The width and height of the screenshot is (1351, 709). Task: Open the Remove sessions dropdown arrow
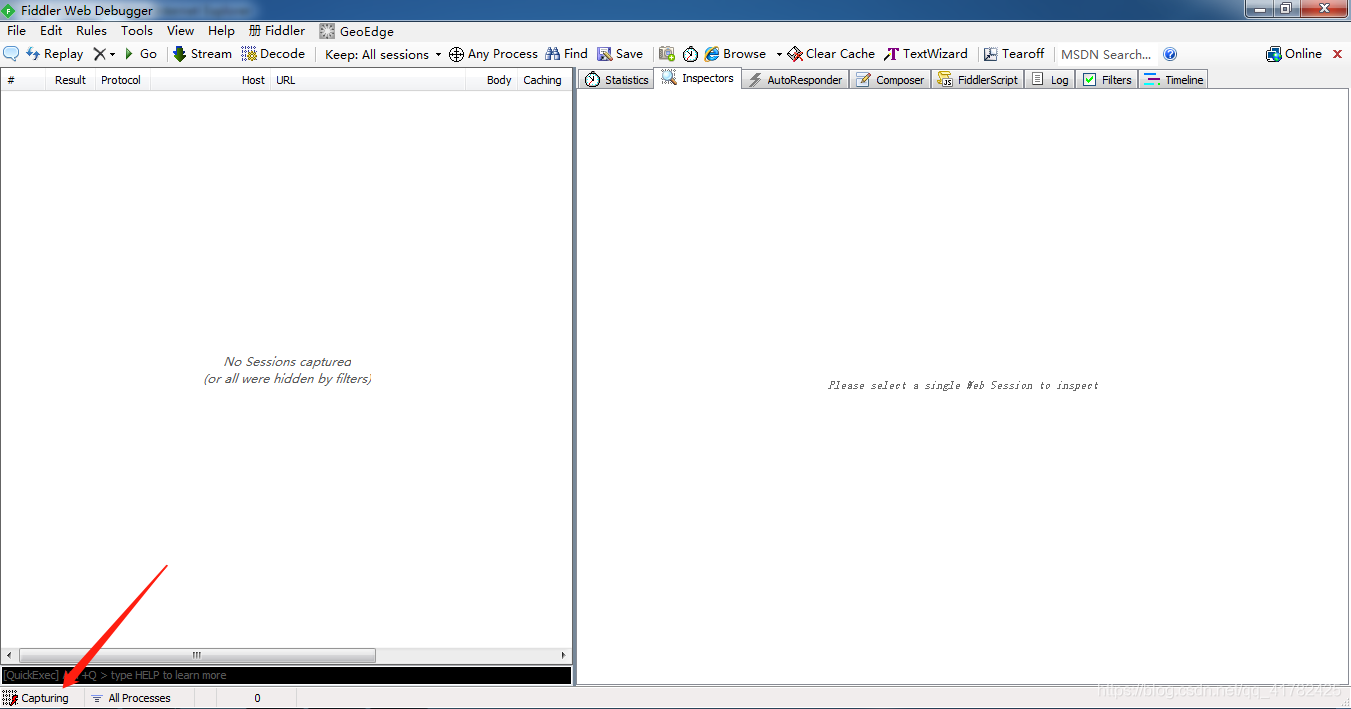pyautogui.click(x=112, y=54)
